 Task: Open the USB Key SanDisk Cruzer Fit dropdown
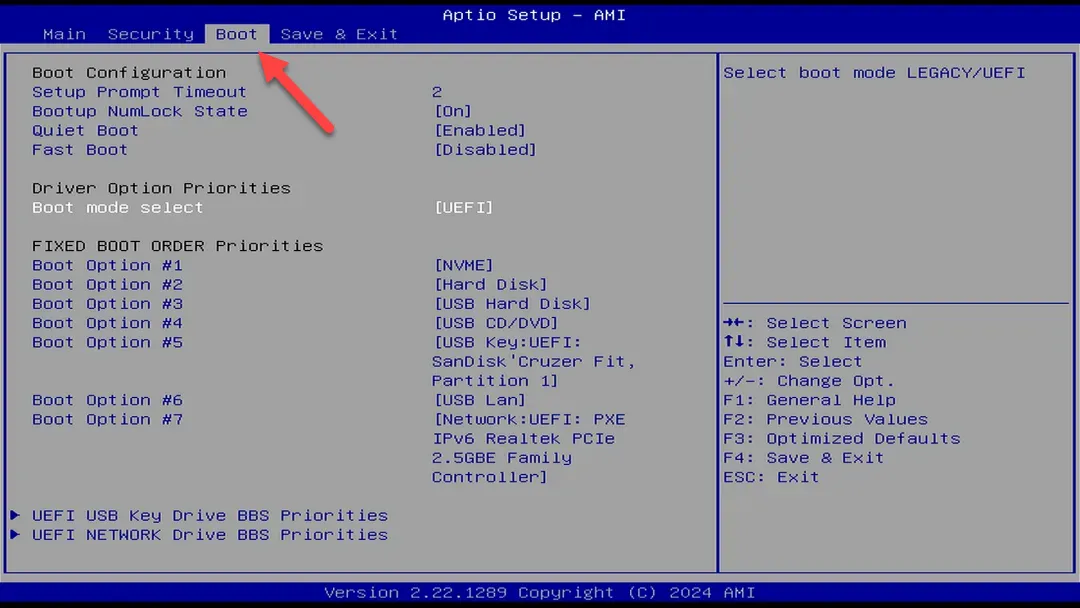click(533, 361)
